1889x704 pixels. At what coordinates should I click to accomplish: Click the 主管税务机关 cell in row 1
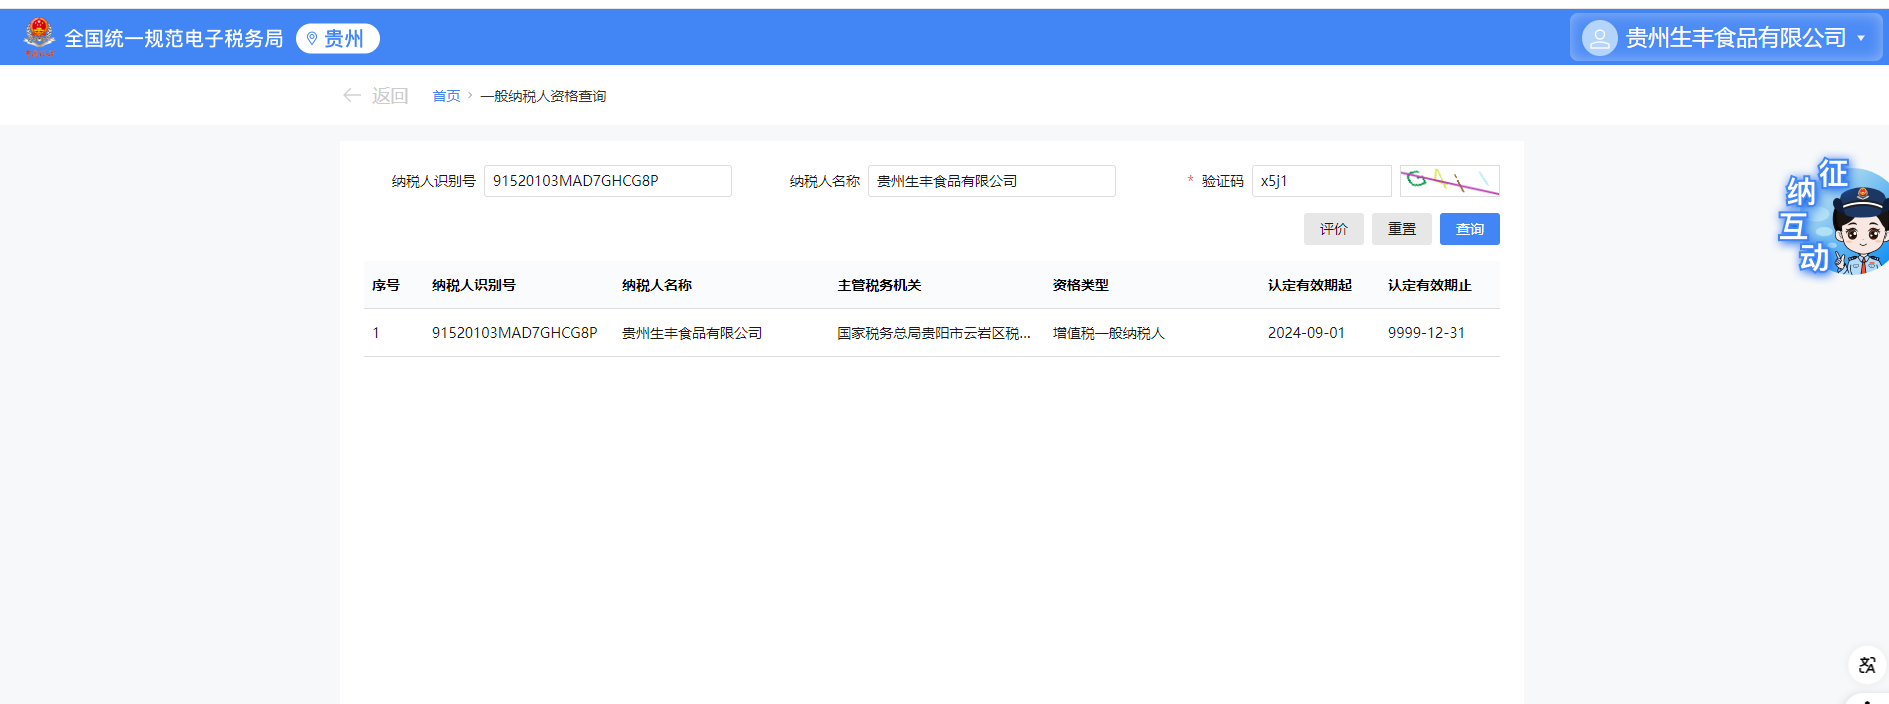pyautogui.click(x=933, y=333)
